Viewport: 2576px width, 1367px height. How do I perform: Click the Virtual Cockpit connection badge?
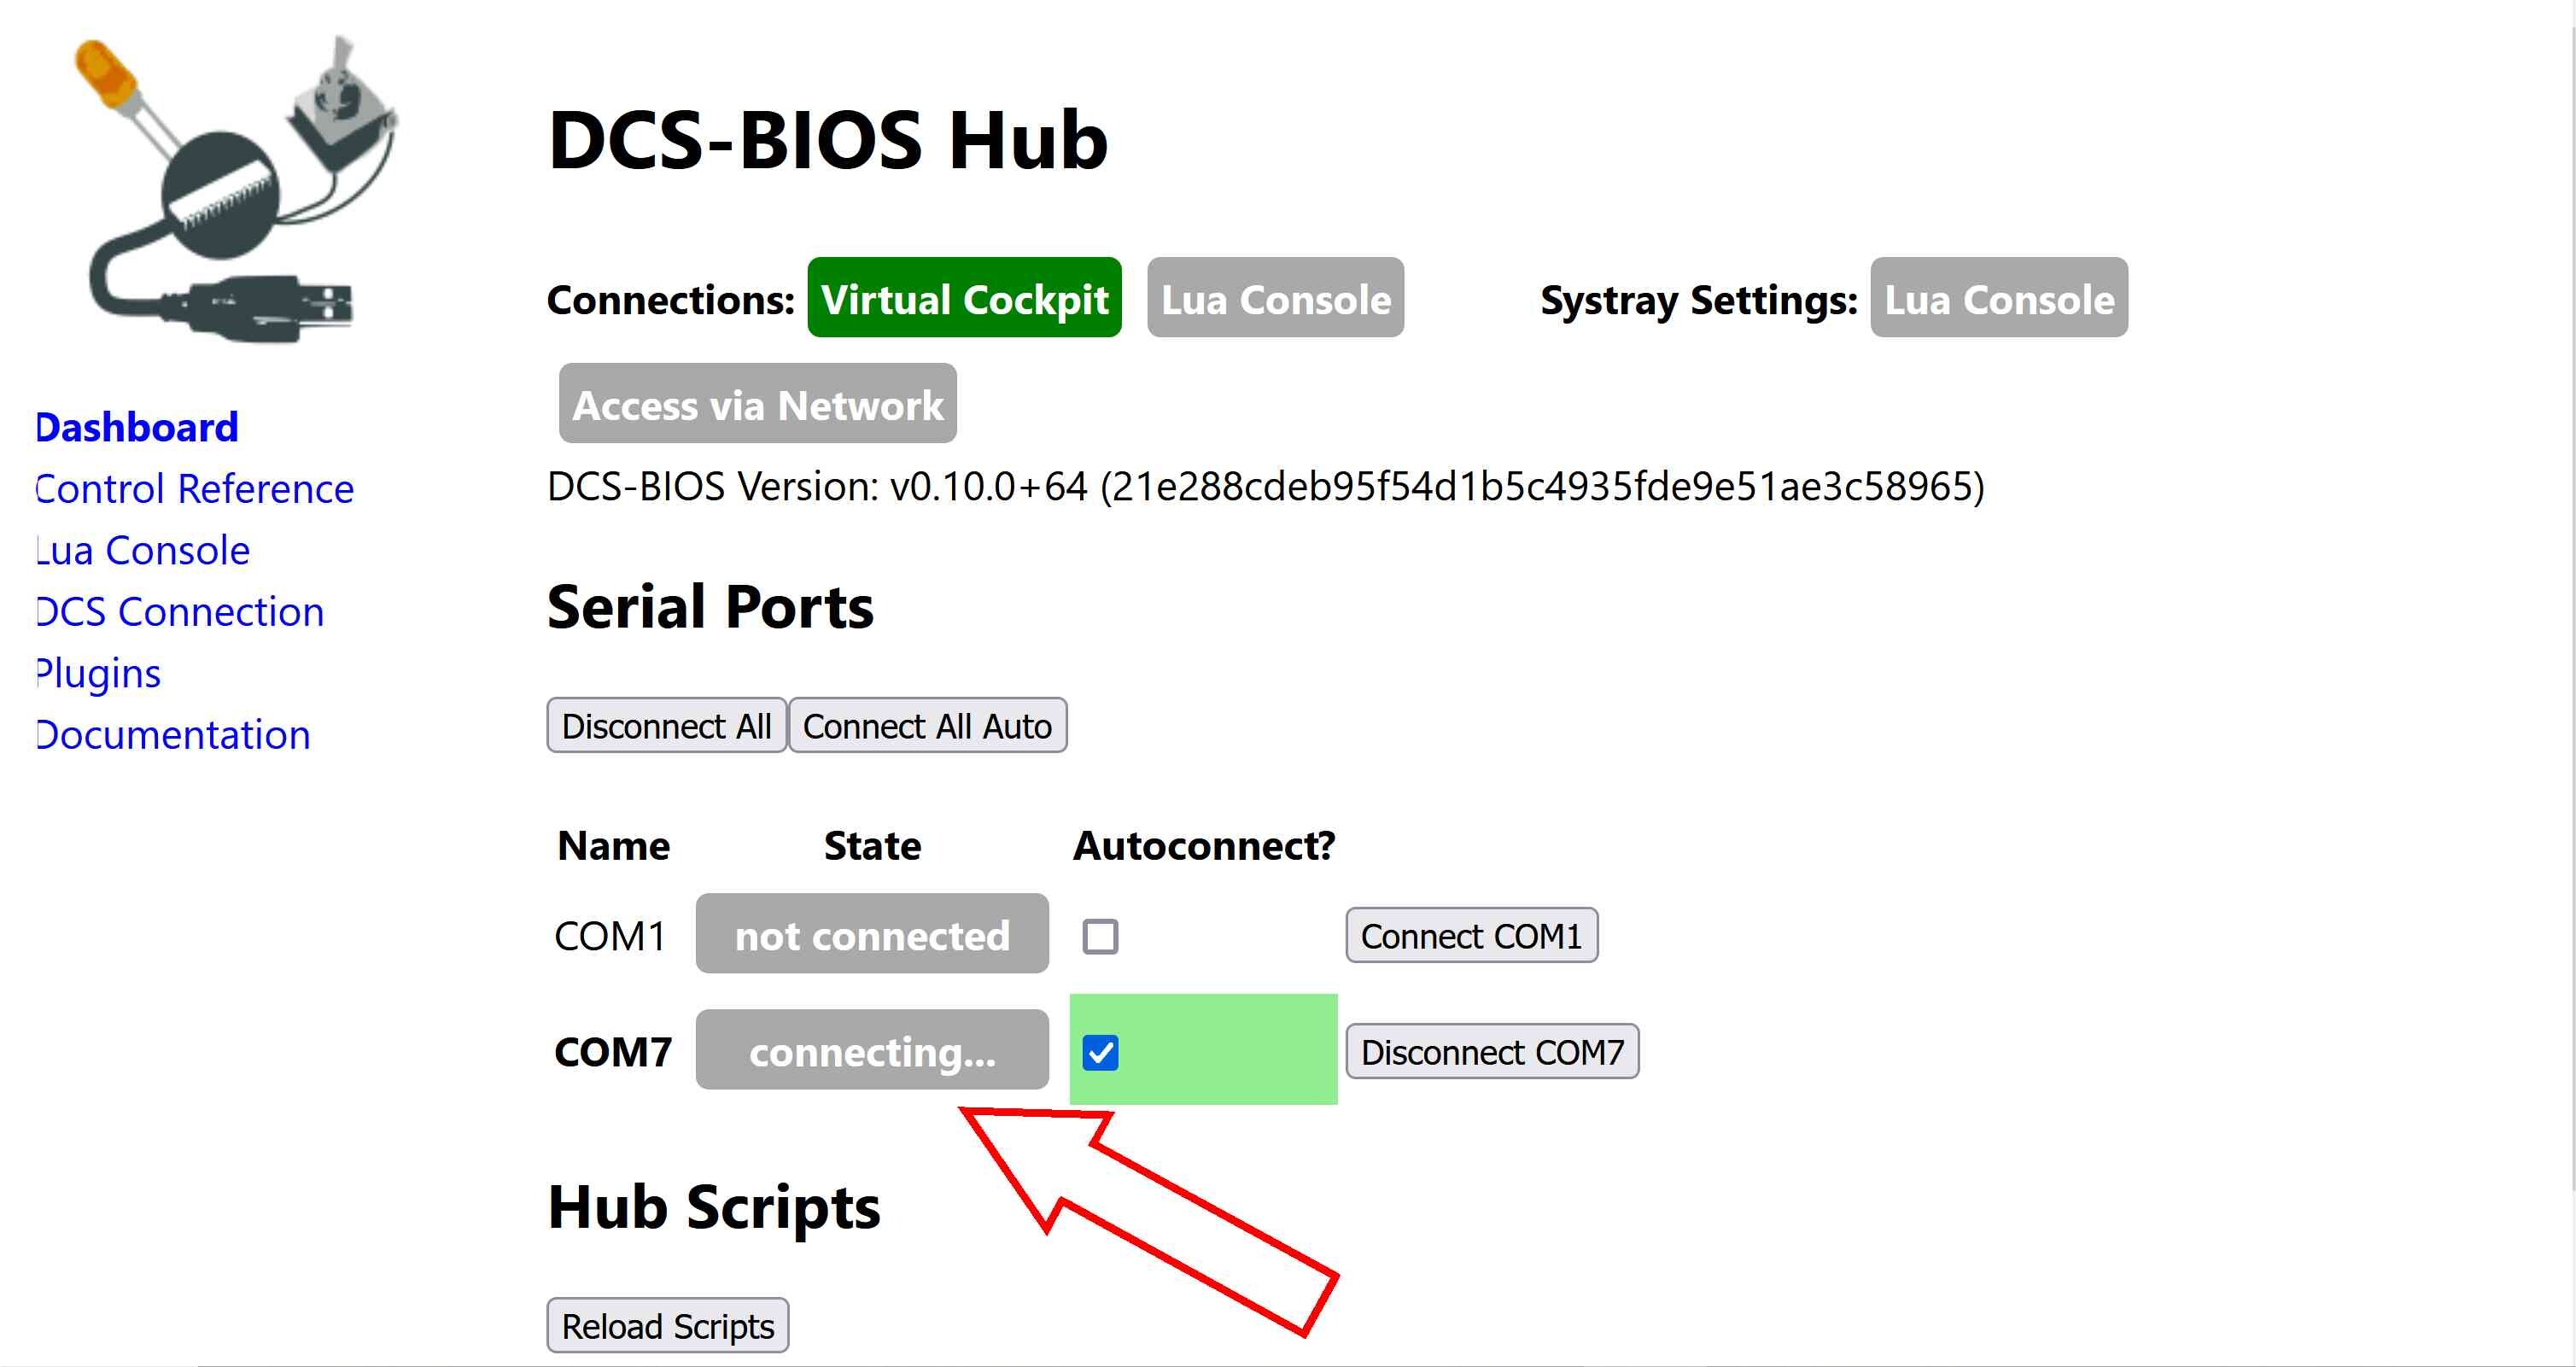964,298
